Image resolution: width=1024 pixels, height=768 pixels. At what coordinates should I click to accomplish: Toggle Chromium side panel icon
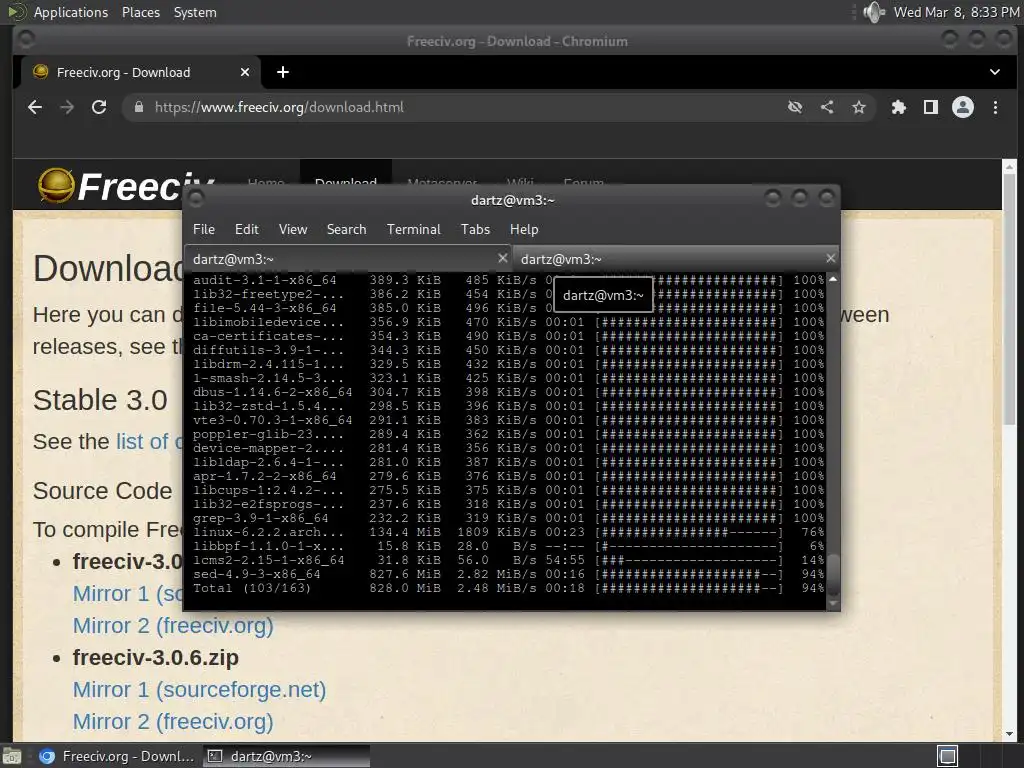click(x=931, y=107)
